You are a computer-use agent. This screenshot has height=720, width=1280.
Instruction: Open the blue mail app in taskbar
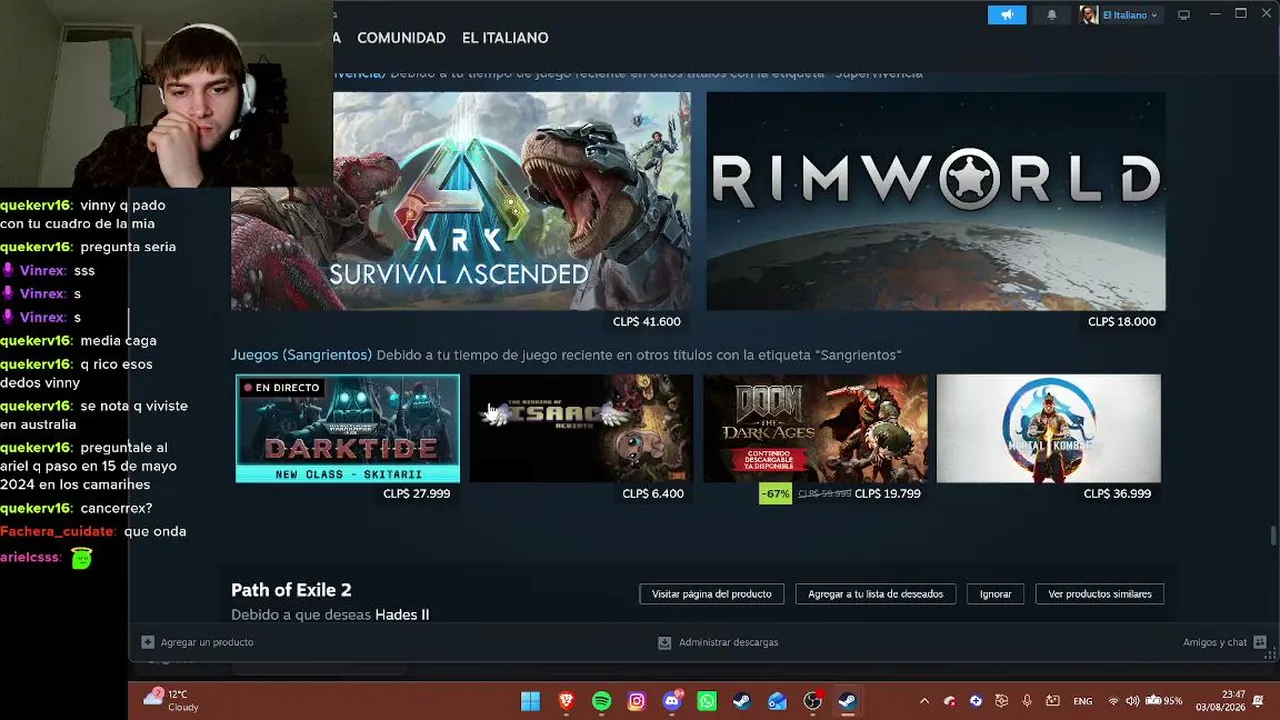point(777,701)
